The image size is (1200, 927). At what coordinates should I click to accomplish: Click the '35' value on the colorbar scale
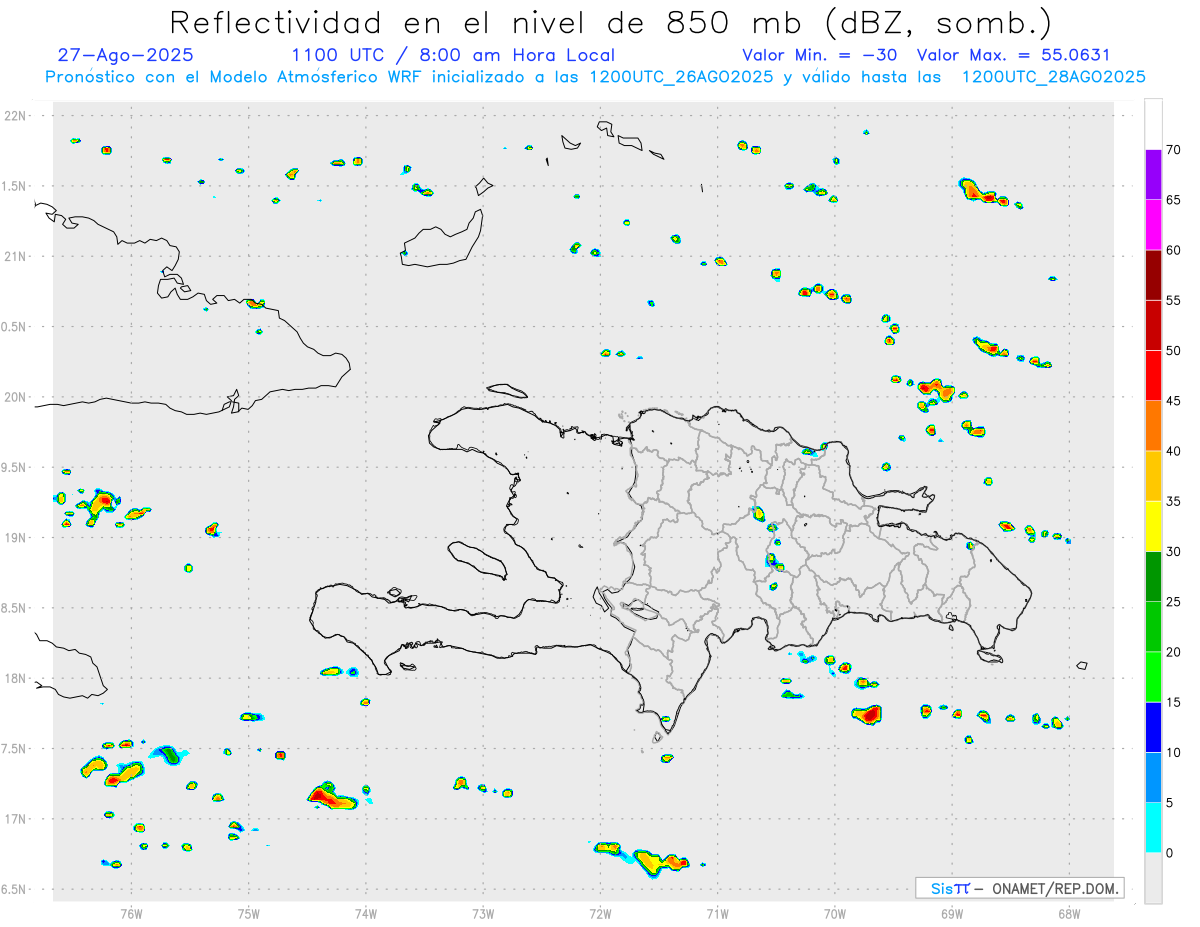tap(1174, 501)
